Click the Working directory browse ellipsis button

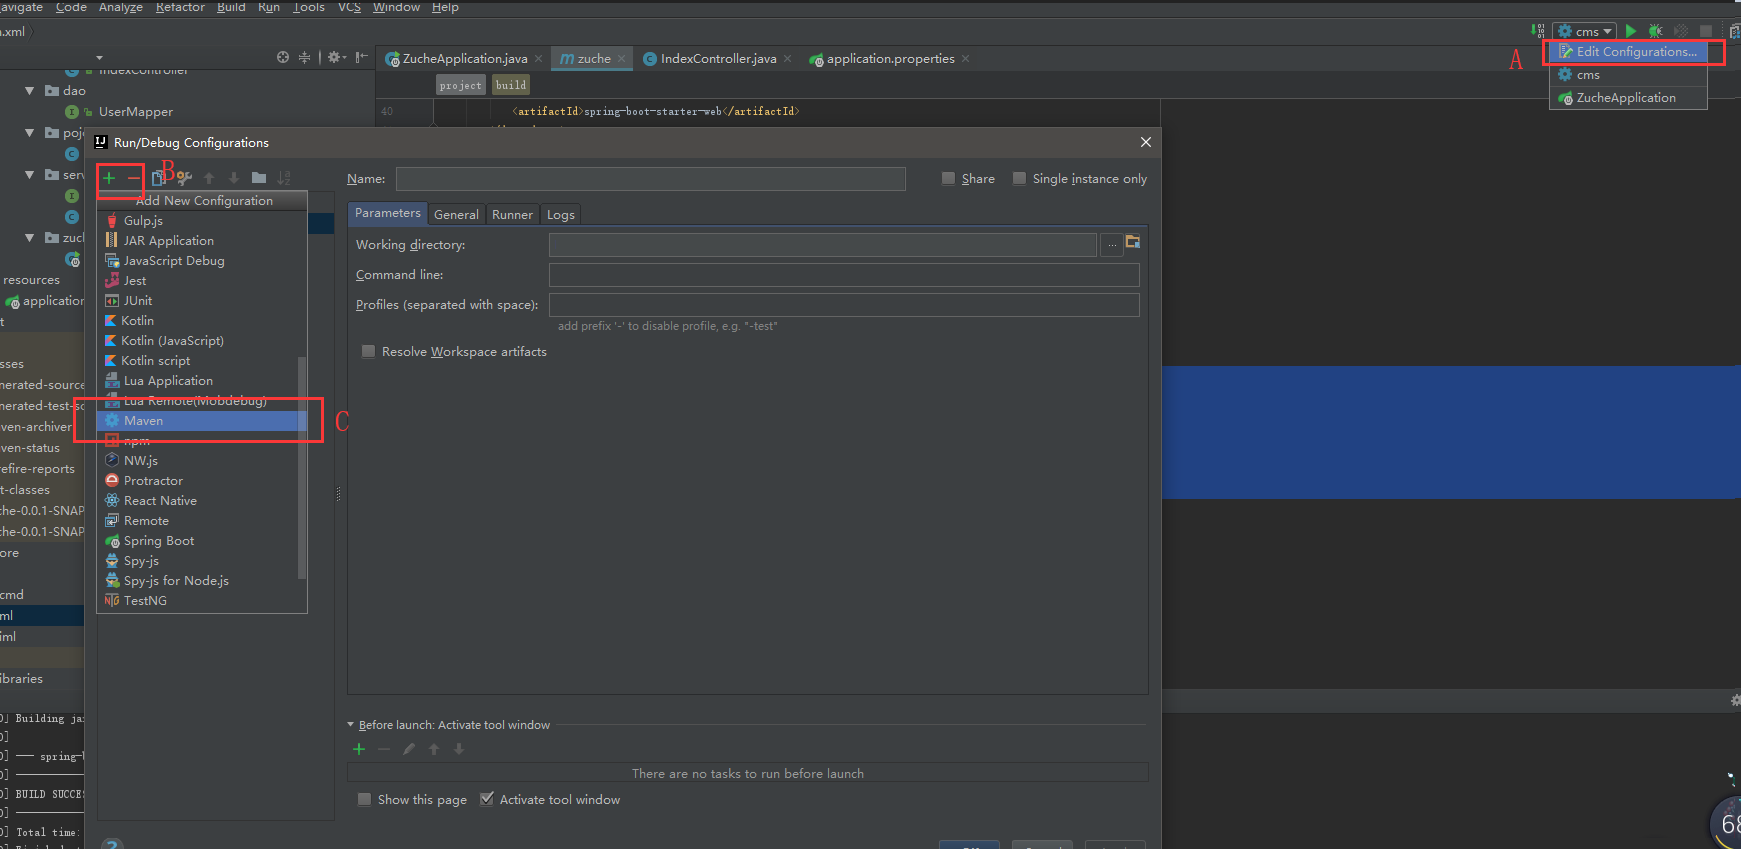coord(1111,245)
